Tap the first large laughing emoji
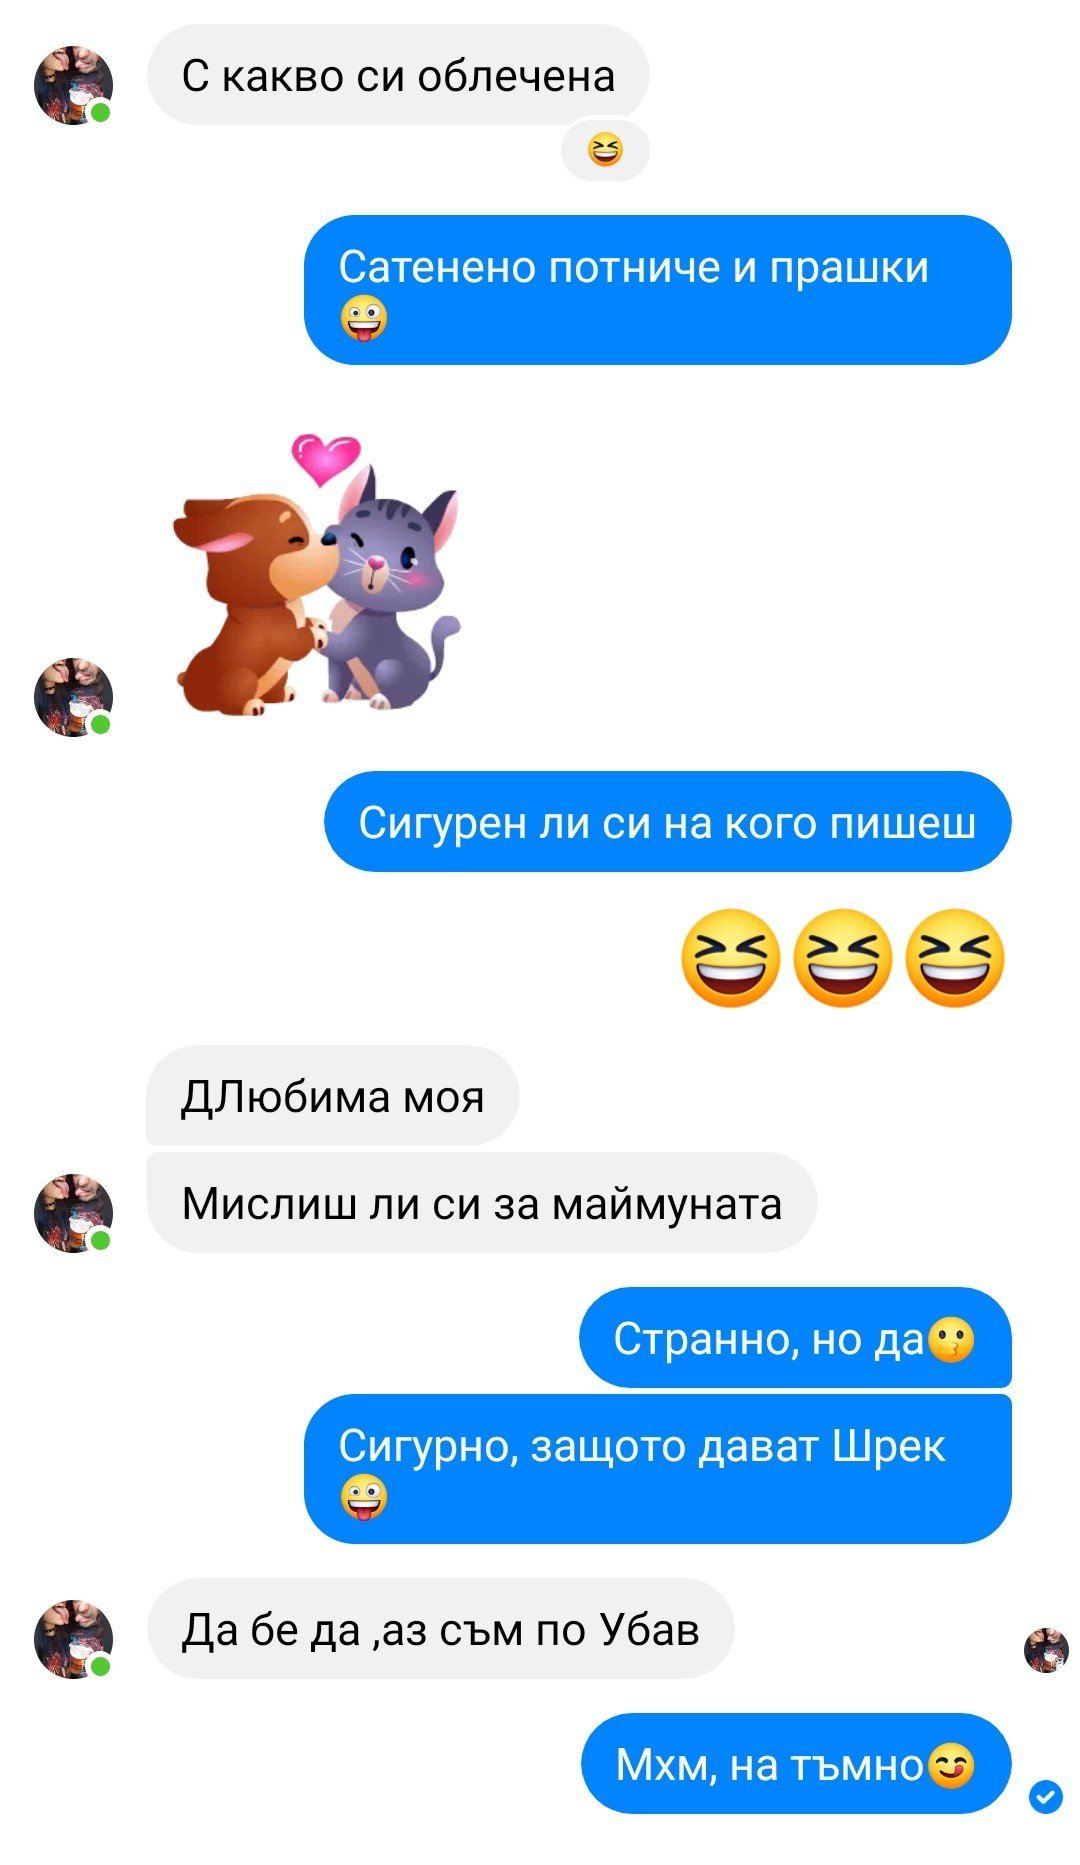The width and height of the screenshot is (1080, 1865). click(x=730, y=957)
